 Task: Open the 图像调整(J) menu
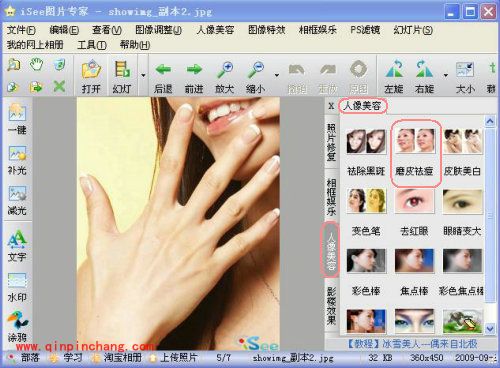pyautogui.click(x=158, y=30)
